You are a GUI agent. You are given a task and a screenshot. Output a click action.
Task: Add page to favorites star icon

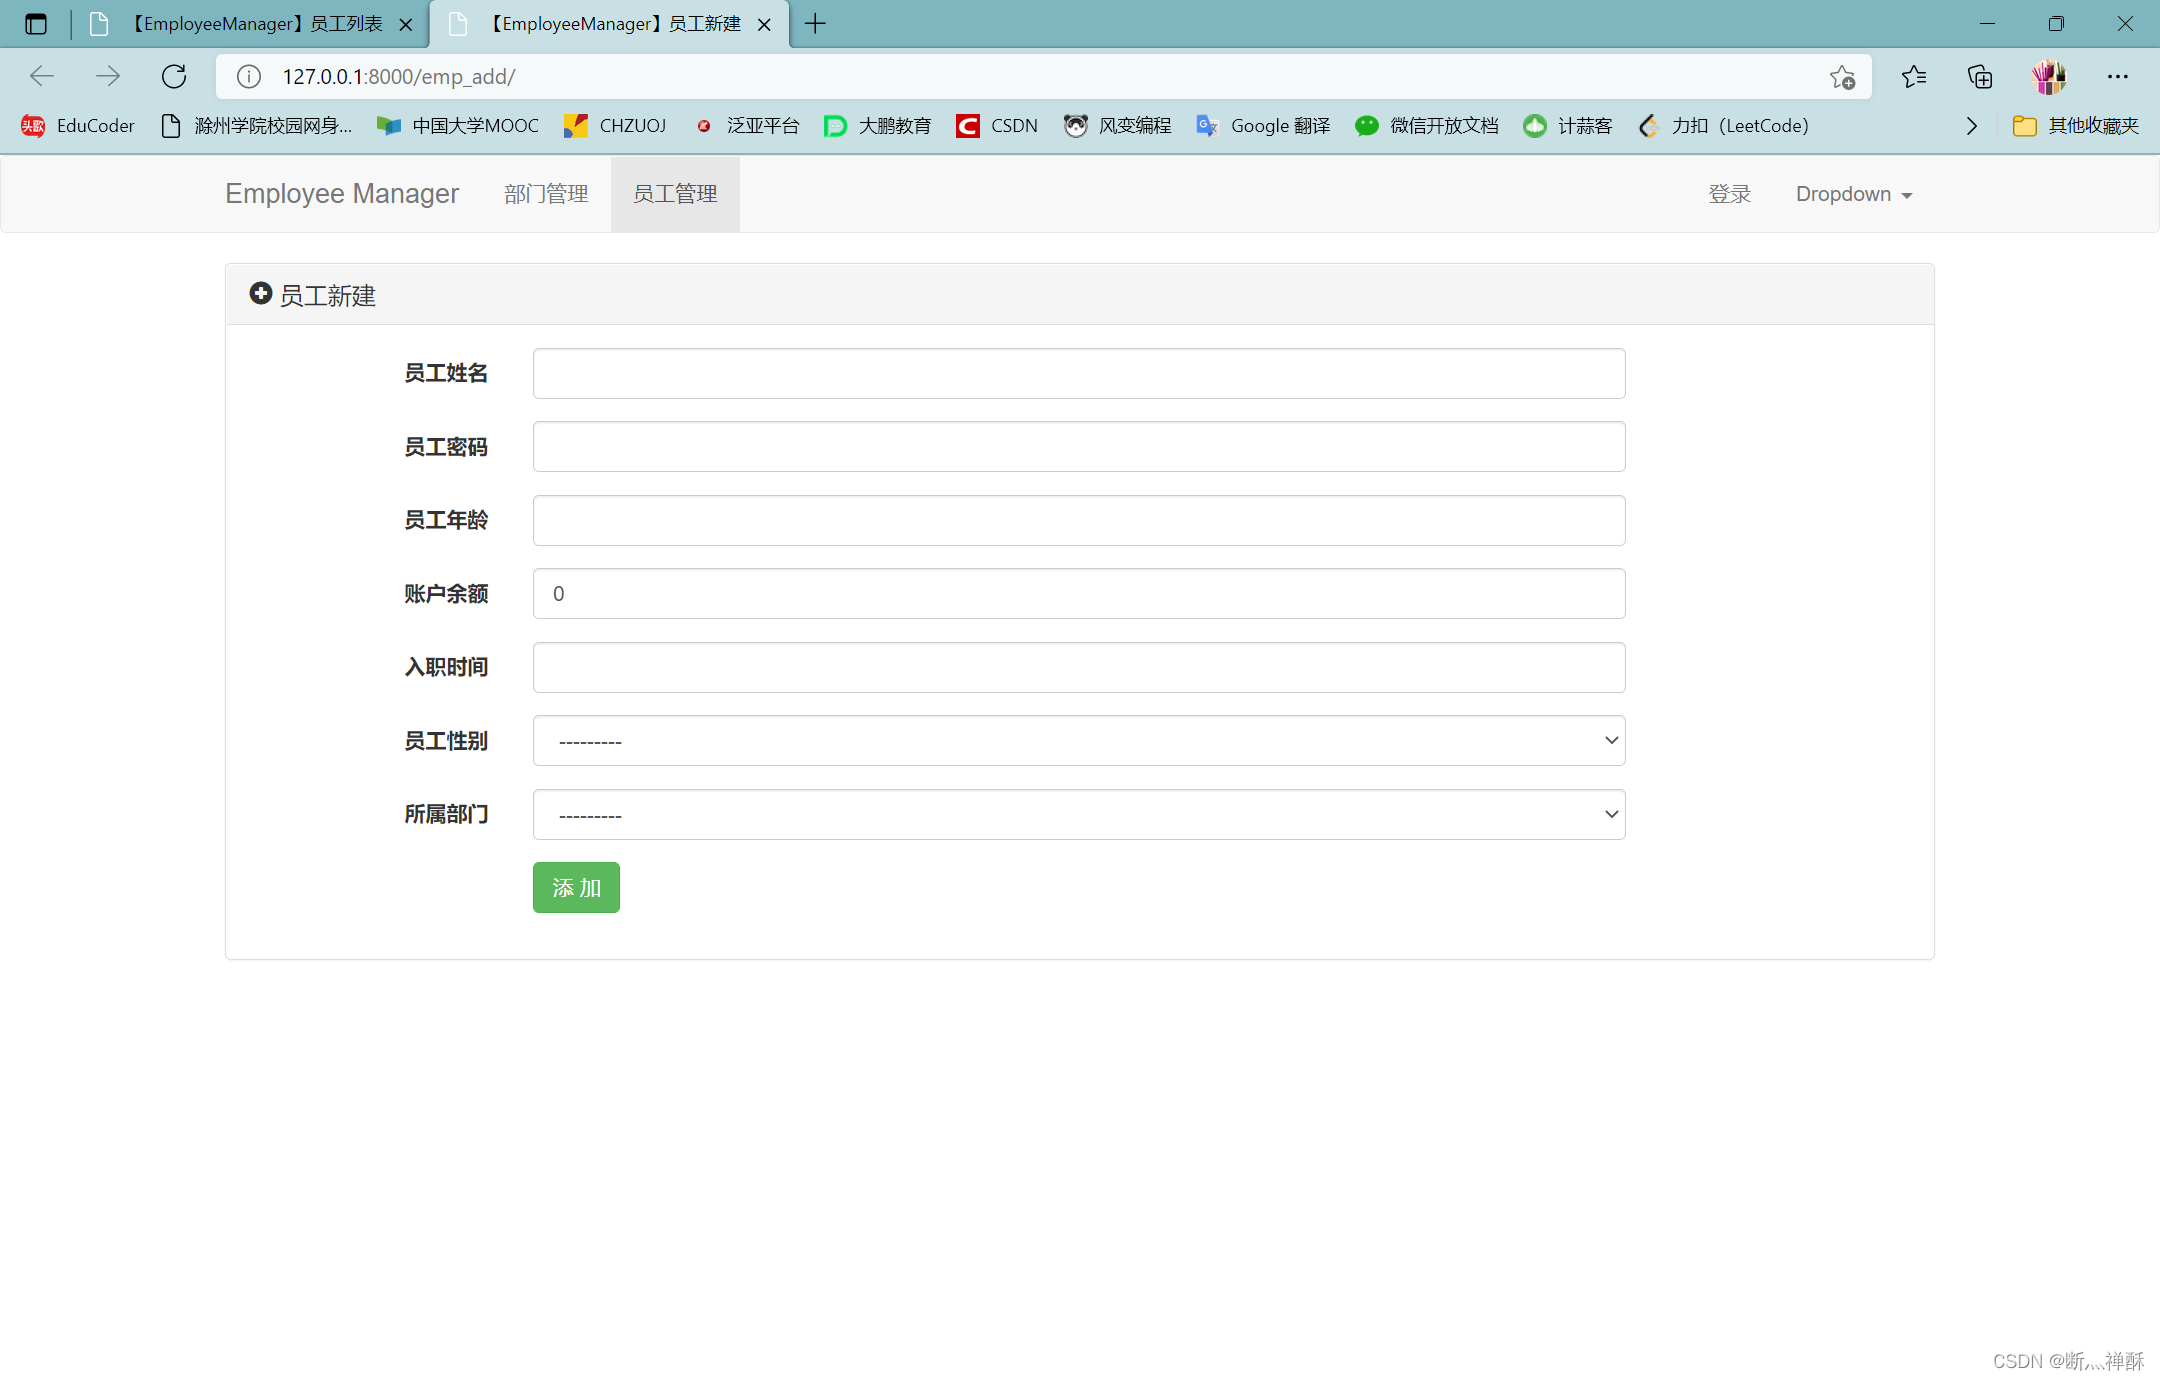1842,76
